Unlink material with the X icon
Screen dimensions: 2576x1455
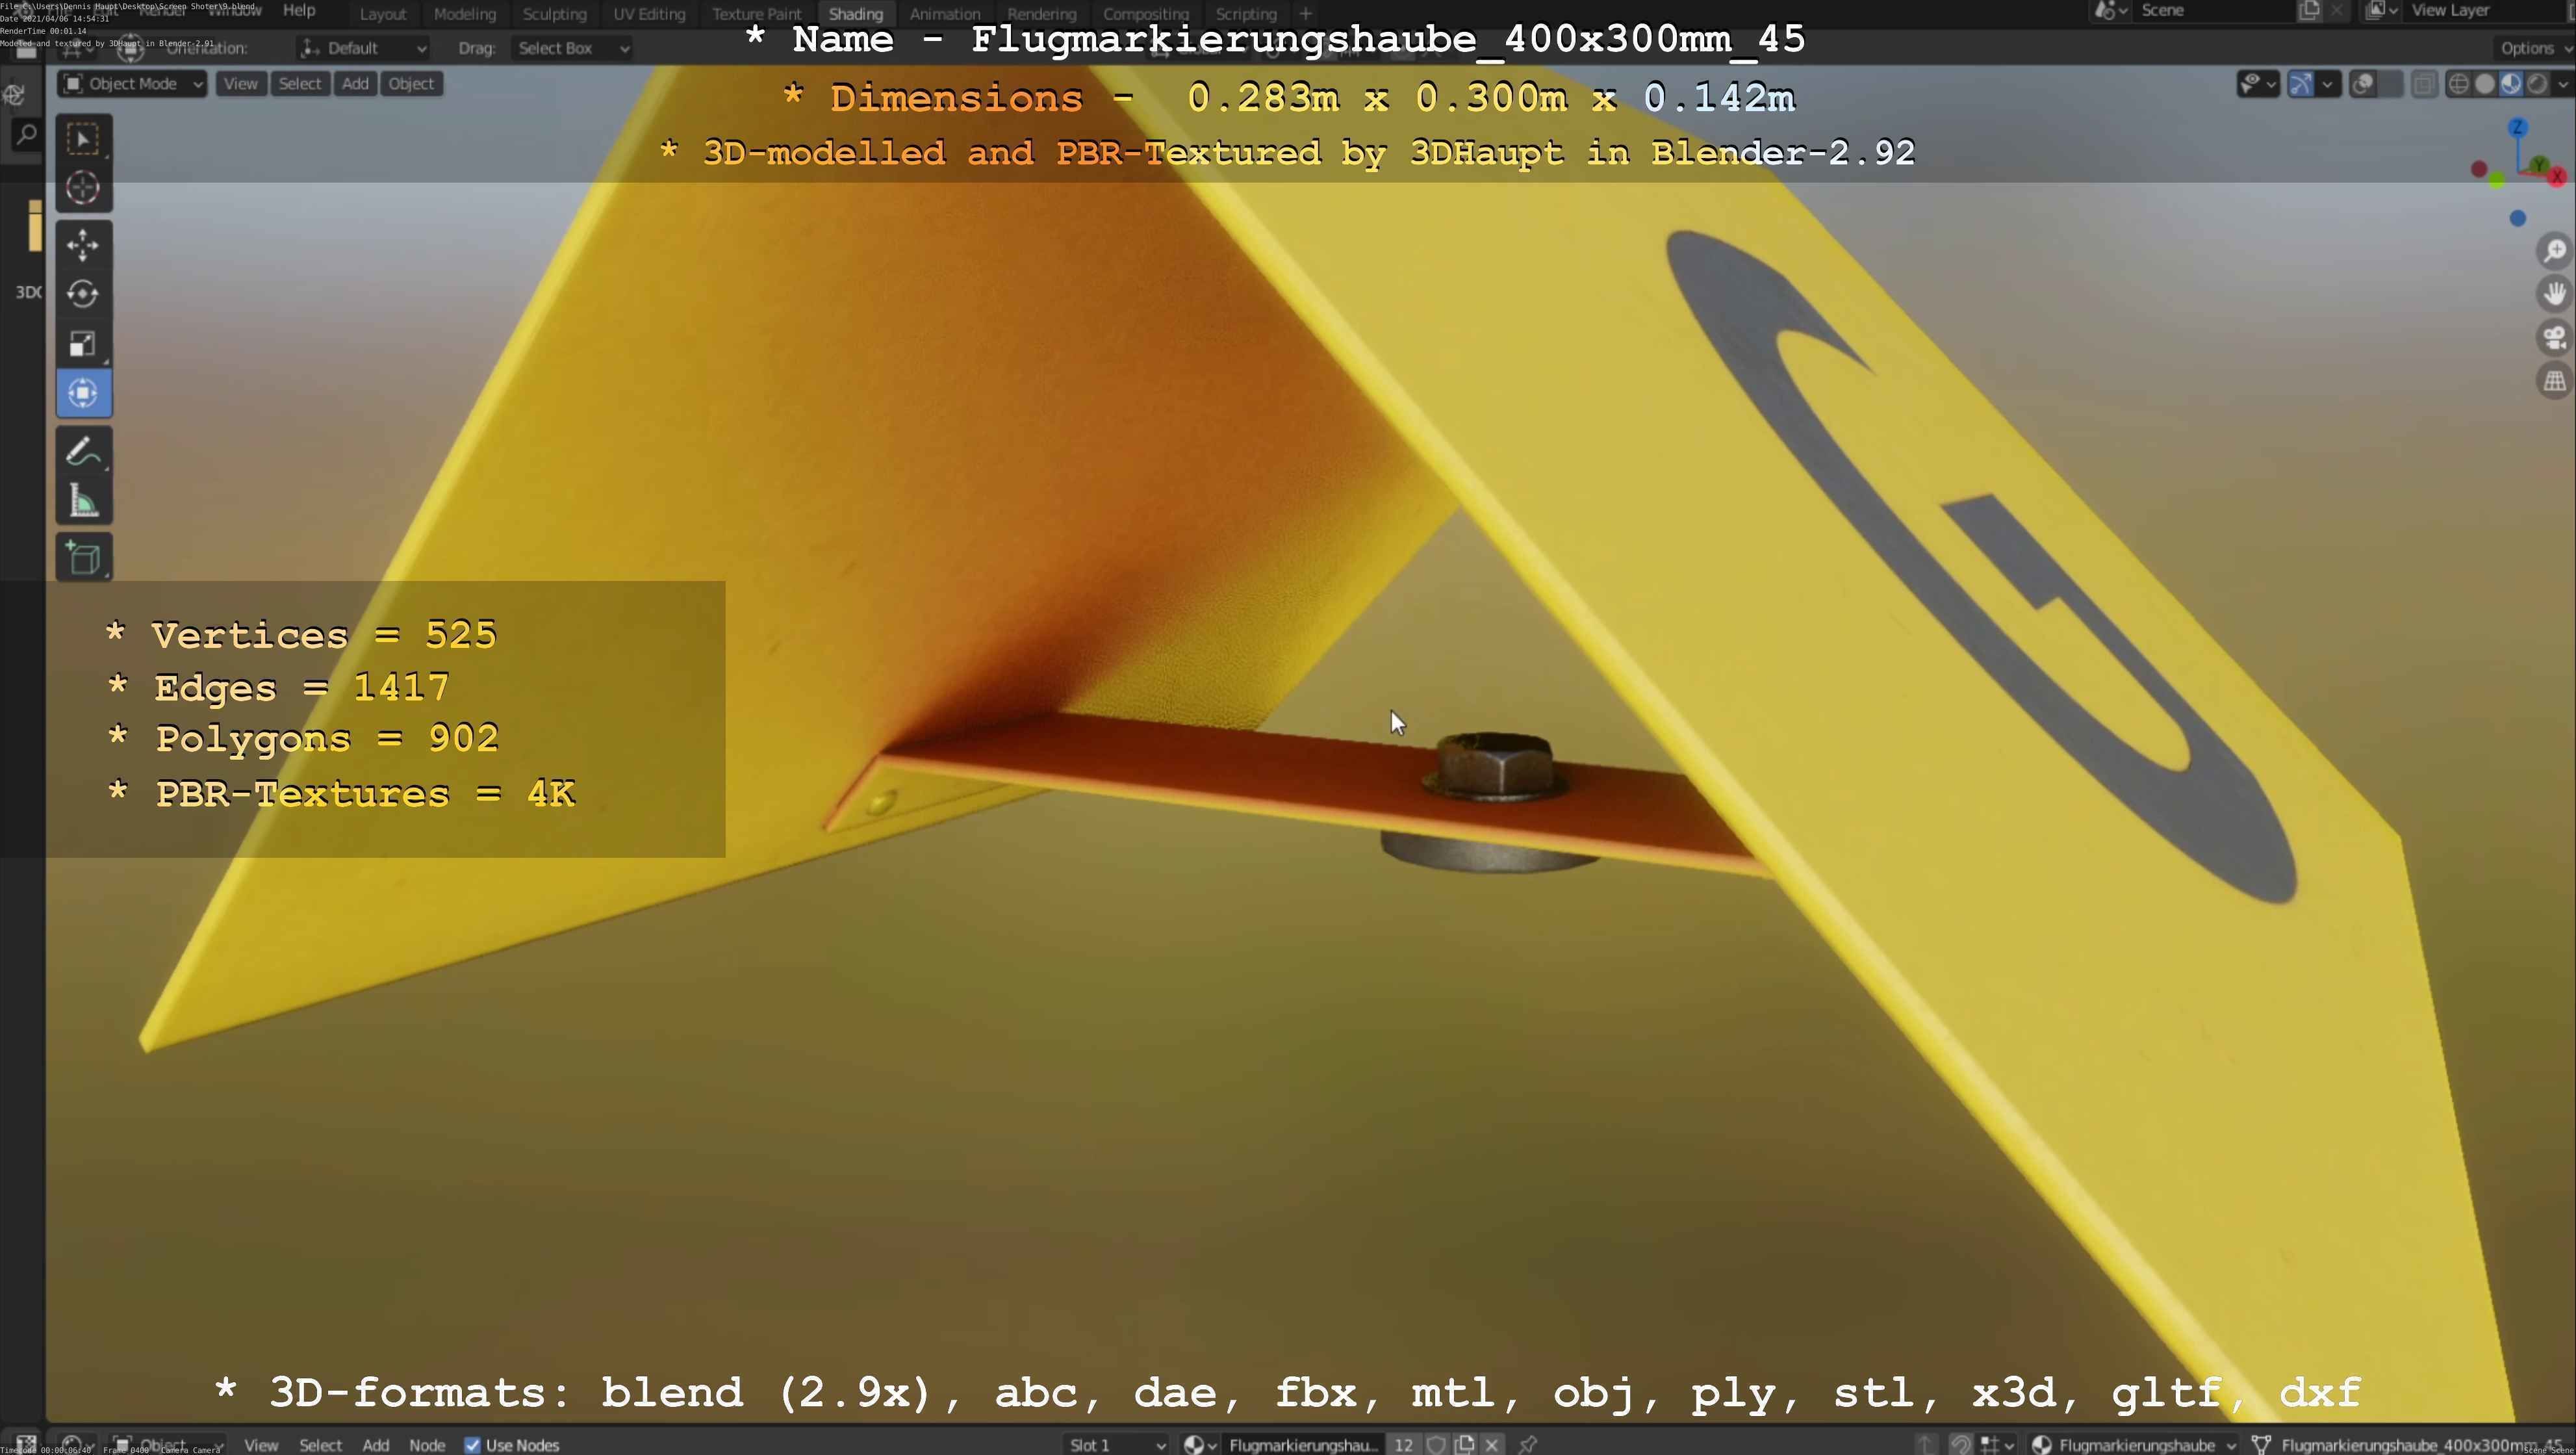(1492, 1444)
